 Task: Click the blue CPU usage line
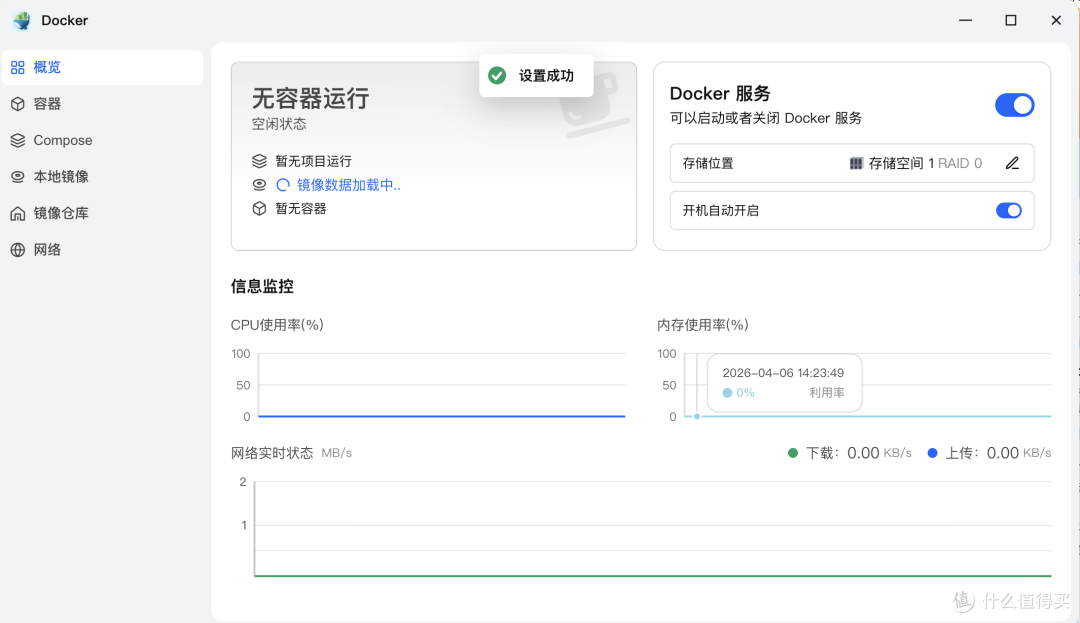point(442,416)
